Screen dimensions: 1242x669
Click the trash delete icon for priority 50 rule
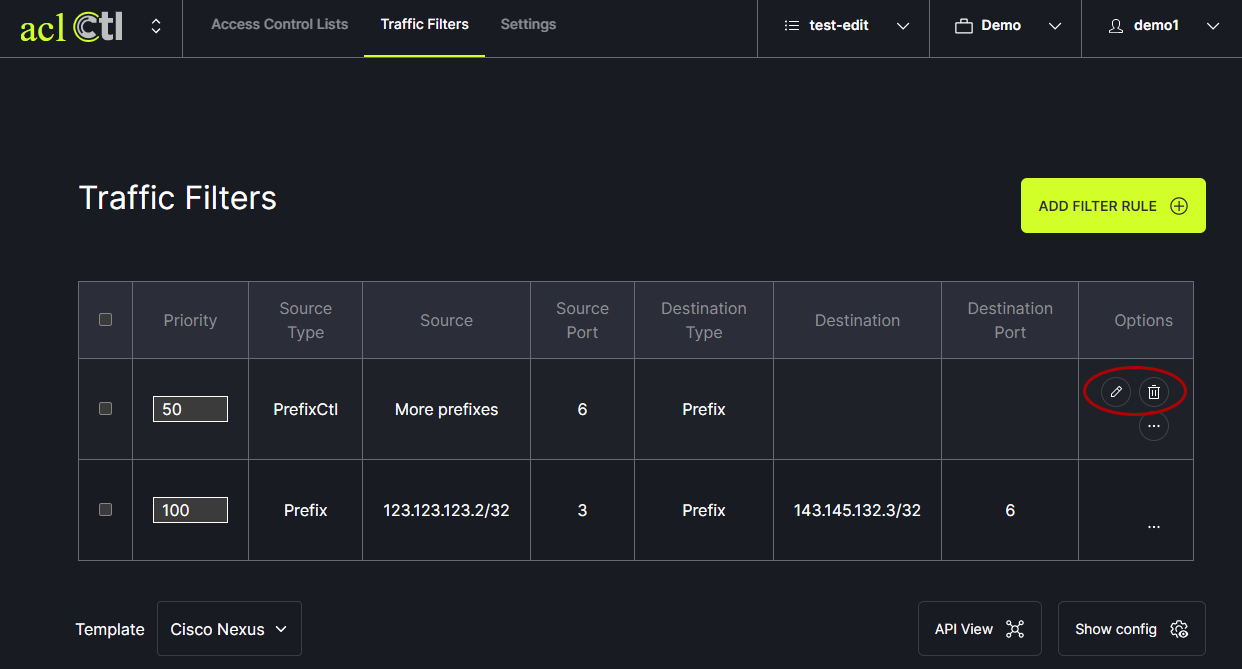(1153, 393)
